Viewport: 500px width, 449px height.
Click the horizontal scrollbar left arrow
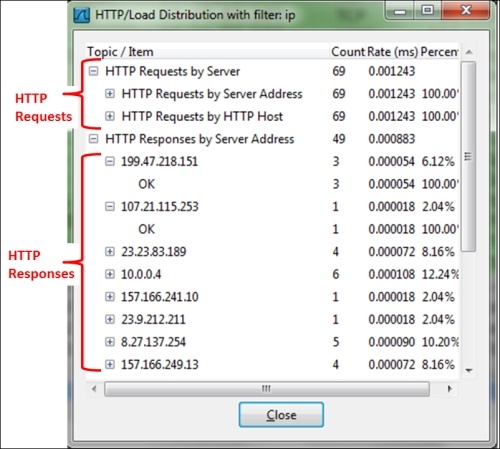click(x=94, y=389)
